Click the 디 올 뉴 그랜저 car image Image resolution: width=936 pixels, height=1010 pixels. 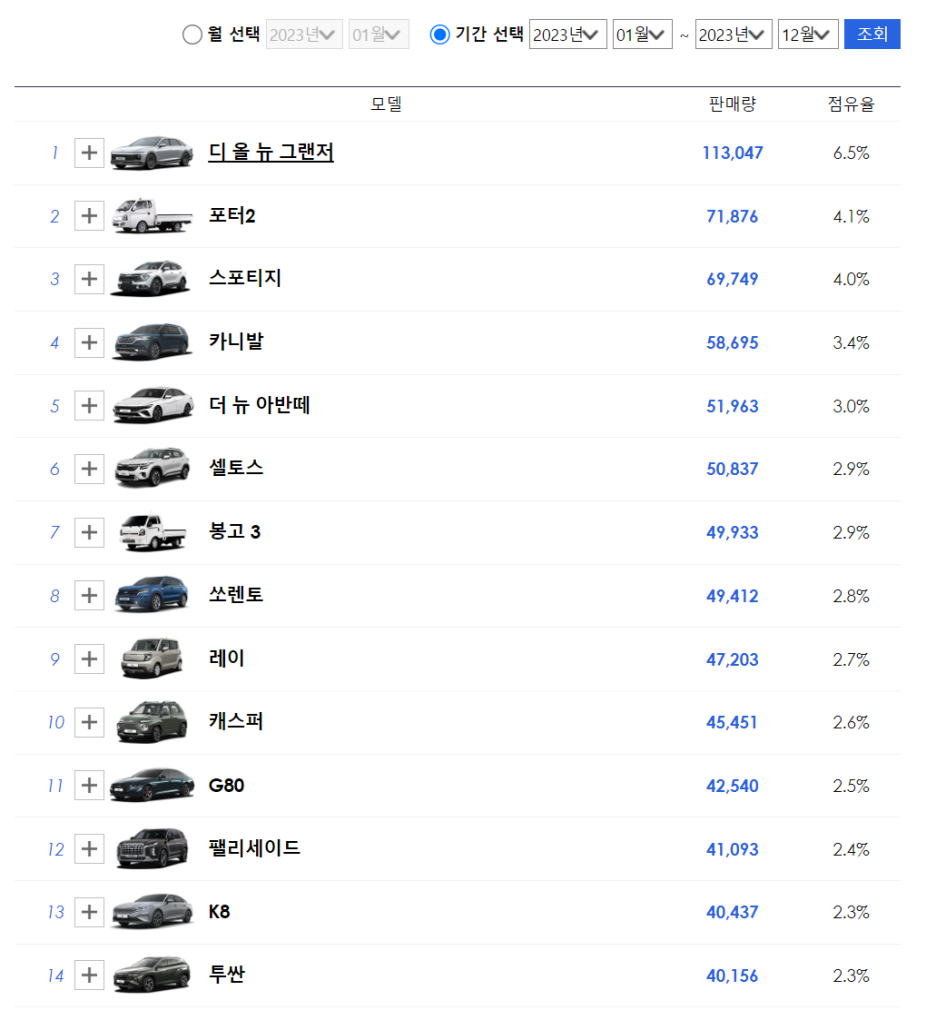click(x=152, y=153)
